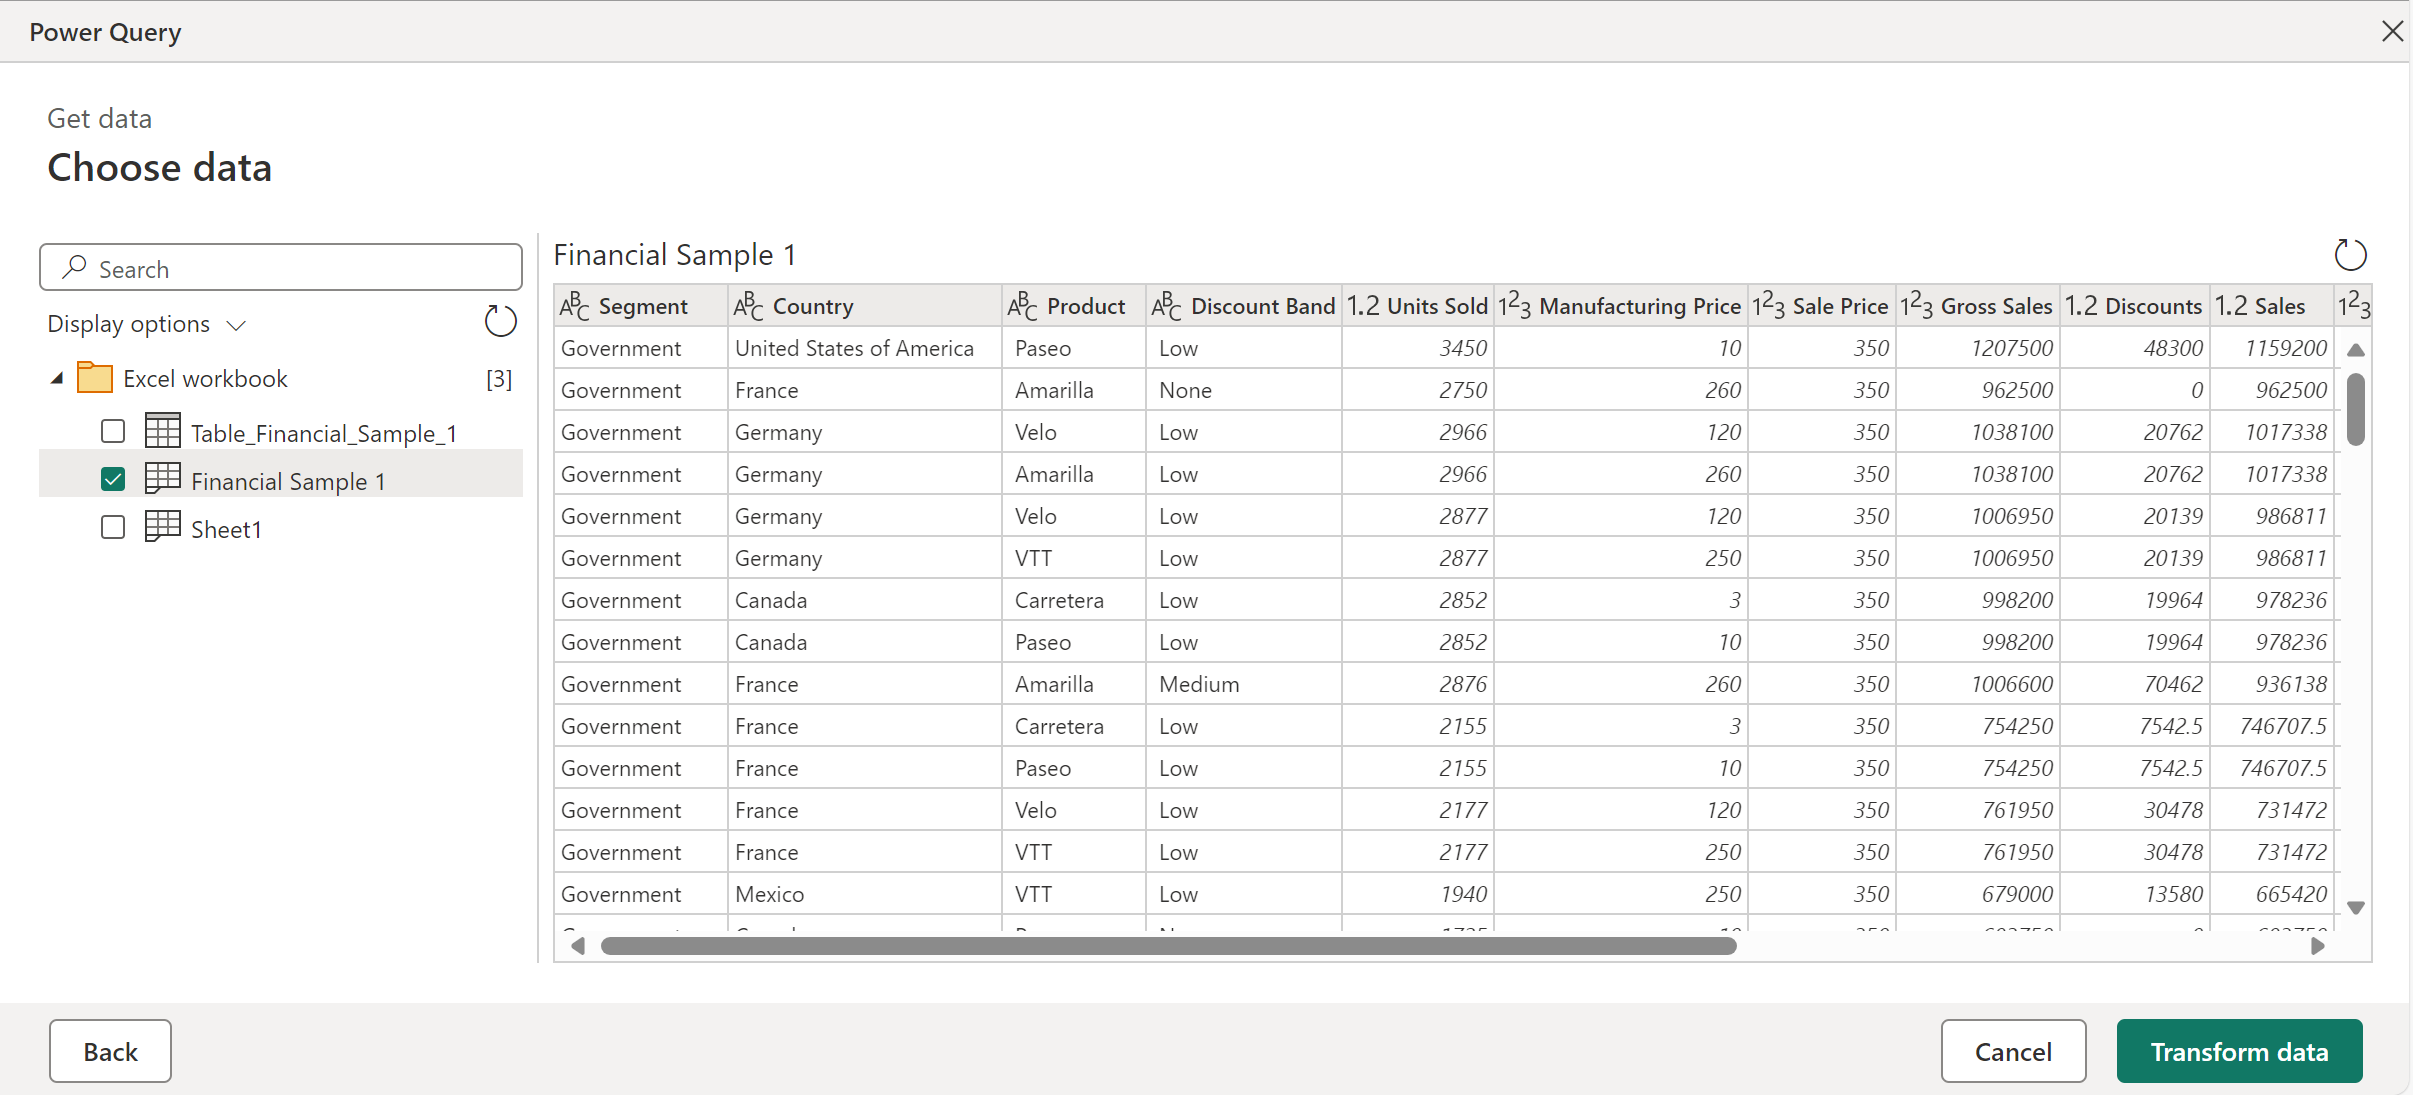2413x1095 pixels.
Task: Select Financial Sample 1 tree item
Action: 285,480
